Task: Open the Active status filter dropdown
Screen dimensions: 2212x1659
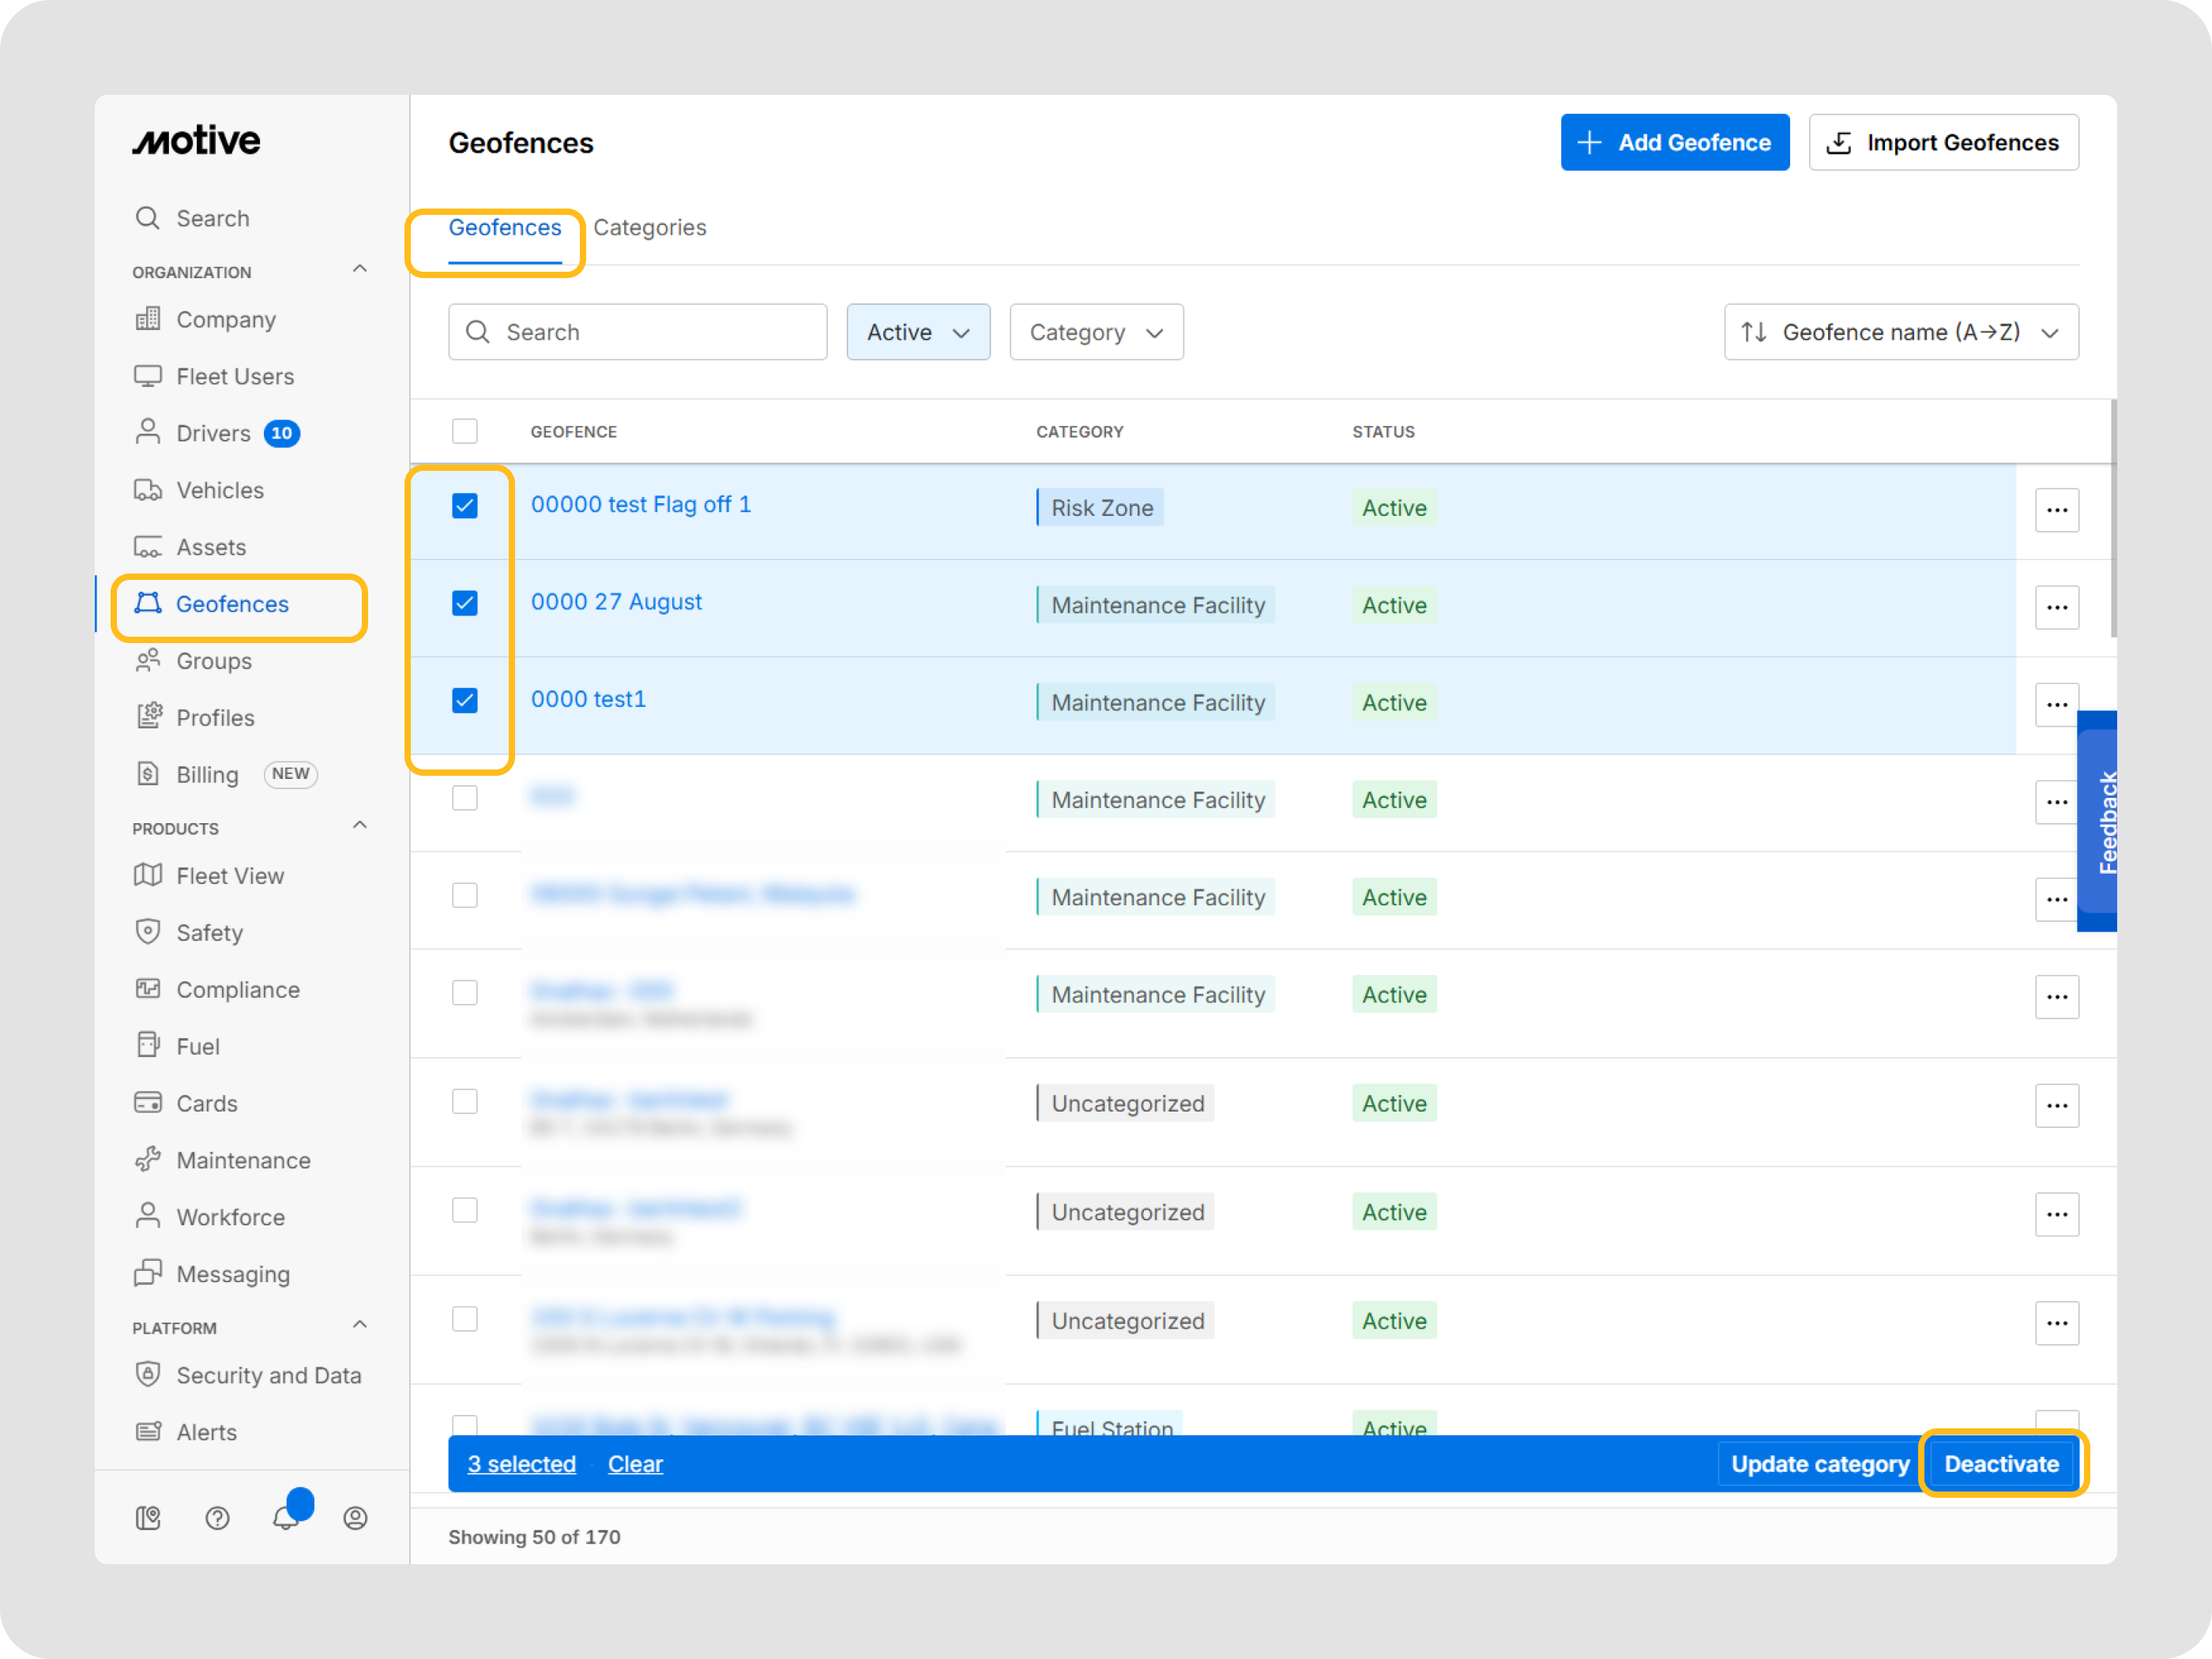Action: tap(917, 332)
